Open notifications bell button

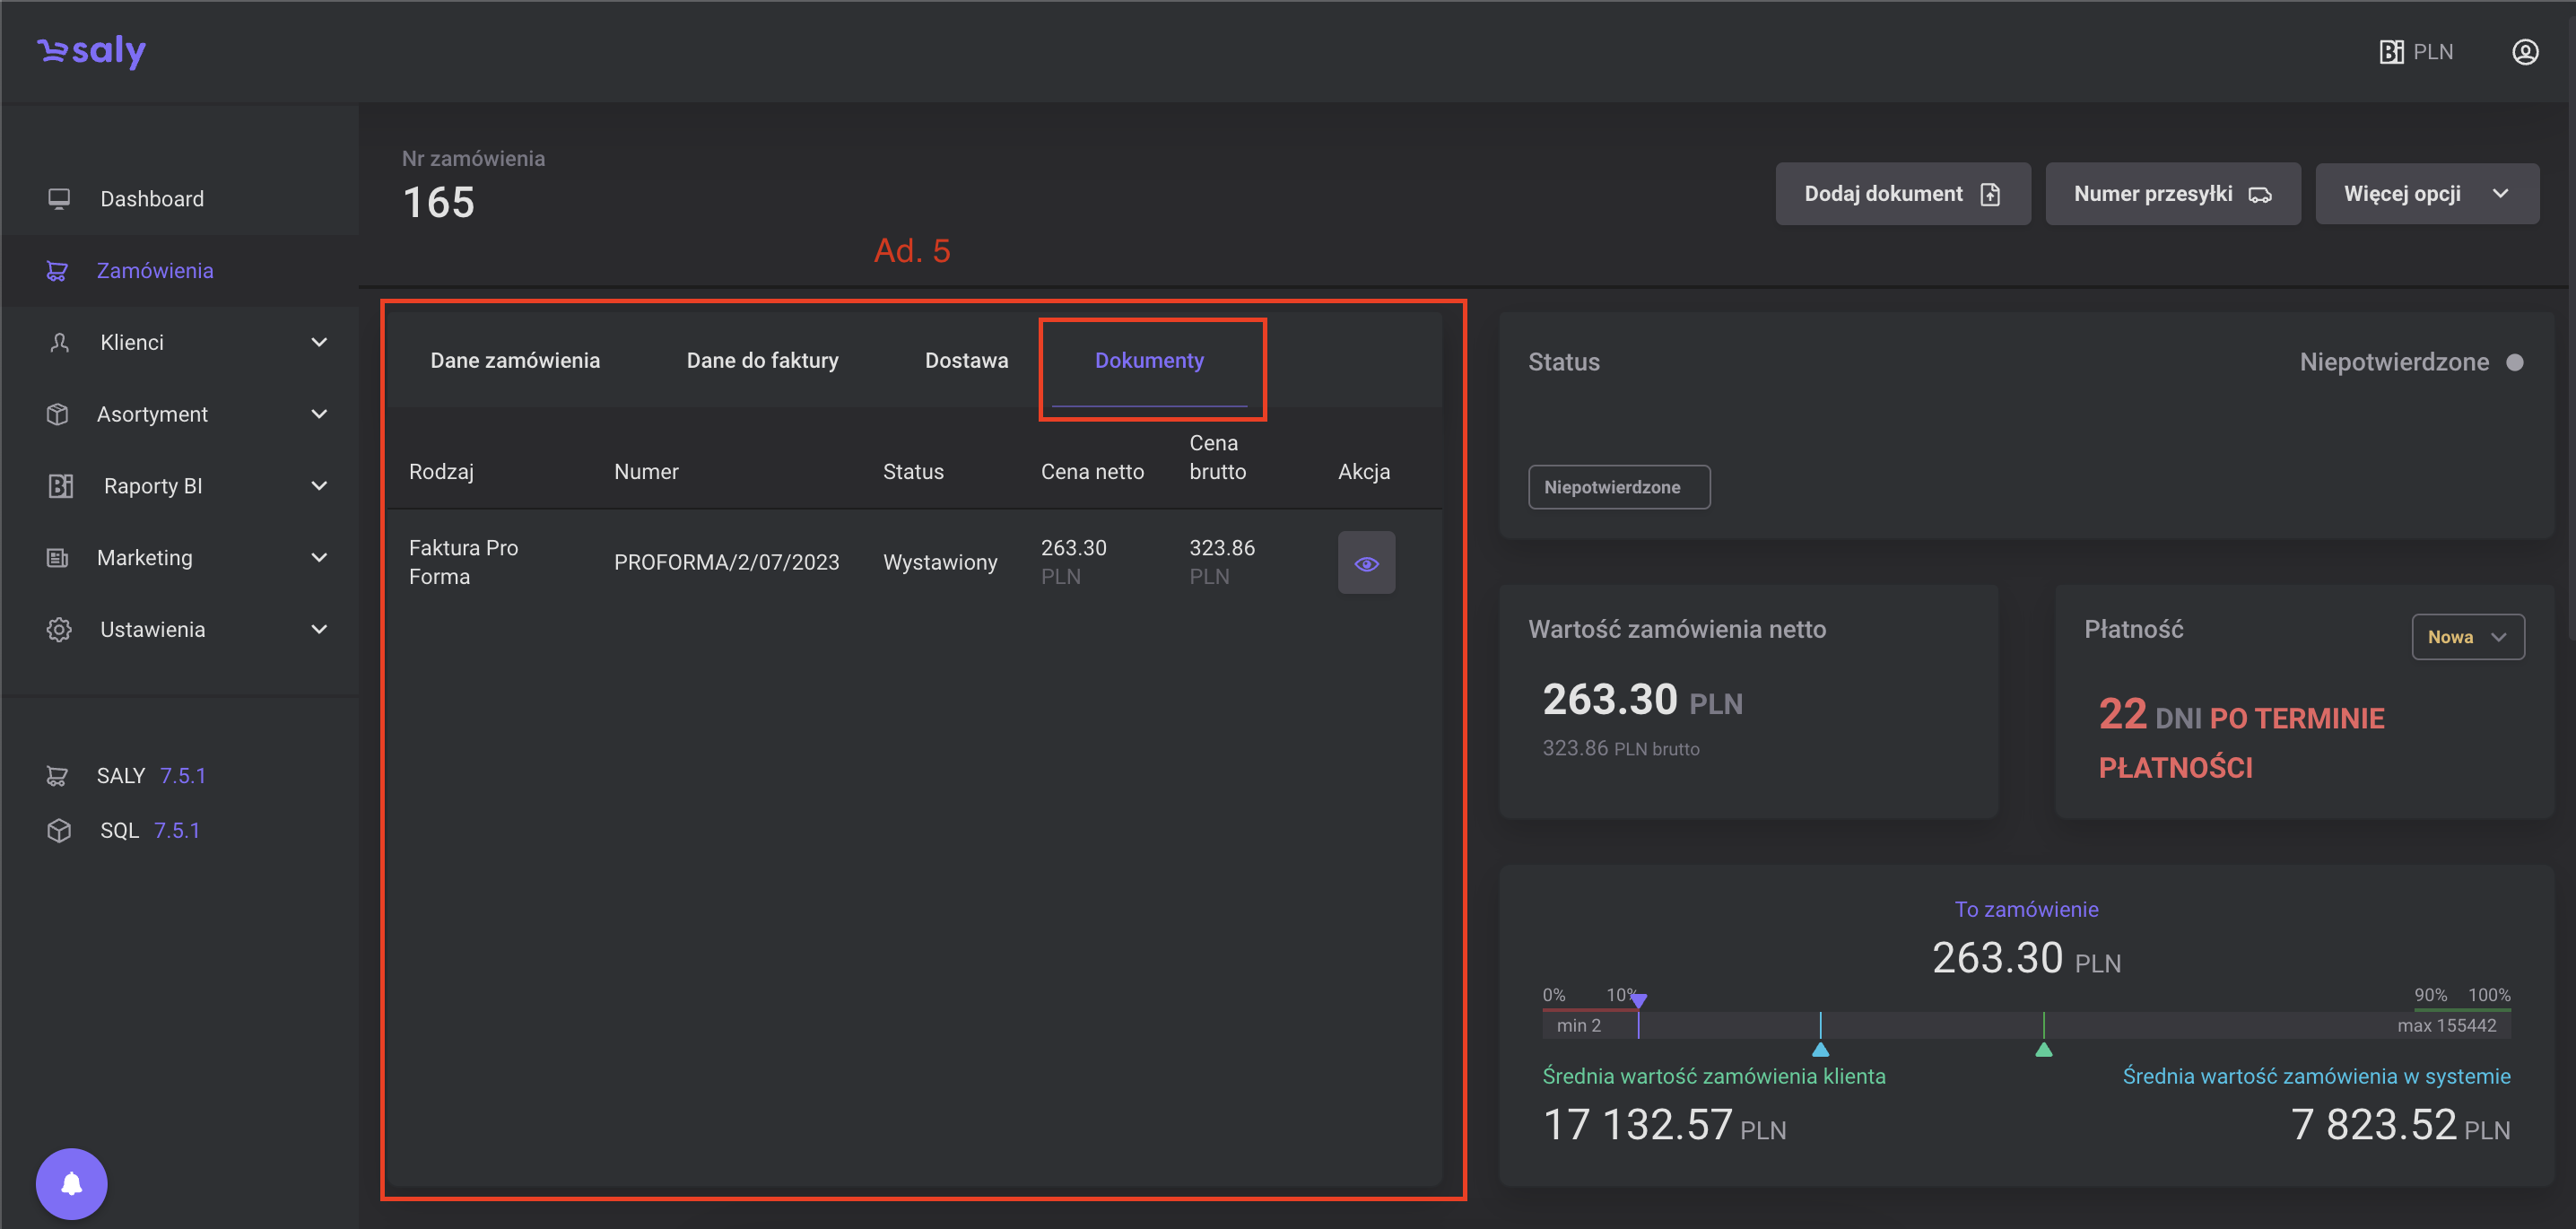pos(72,1183)
